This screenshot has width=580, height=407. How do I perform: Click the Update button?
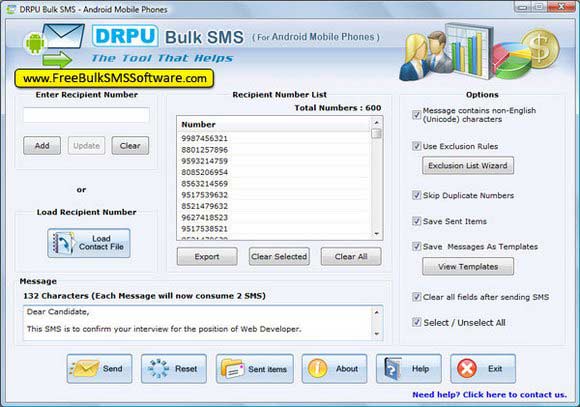click(x=86, y=145)
